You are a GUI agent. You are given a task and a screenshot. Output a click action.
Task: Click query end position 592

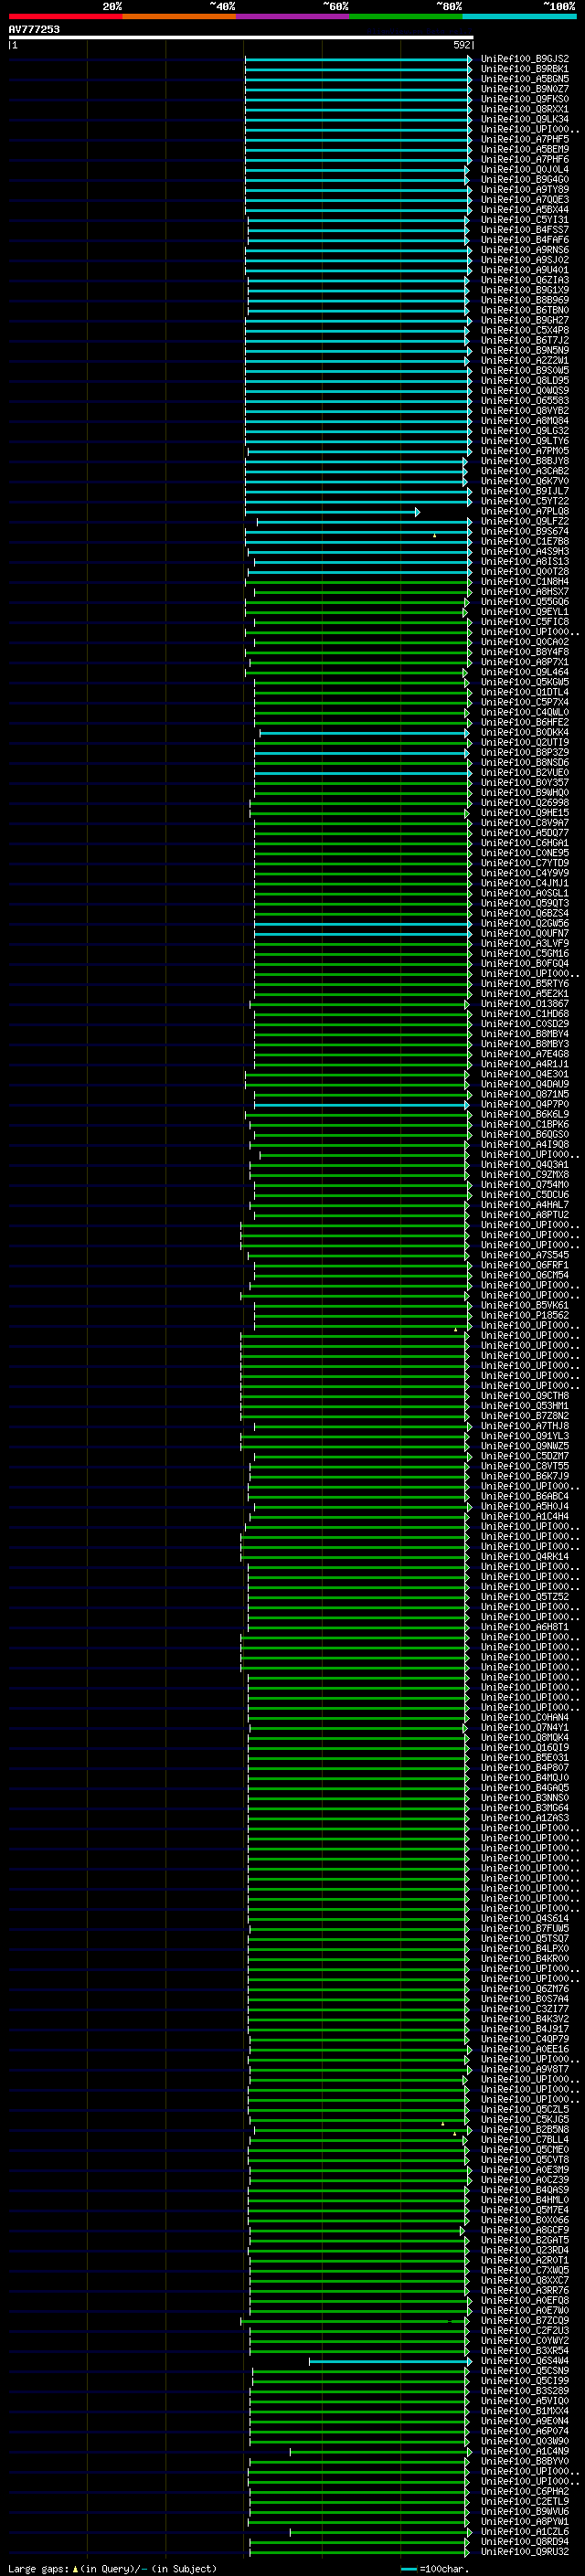[461, 45]
